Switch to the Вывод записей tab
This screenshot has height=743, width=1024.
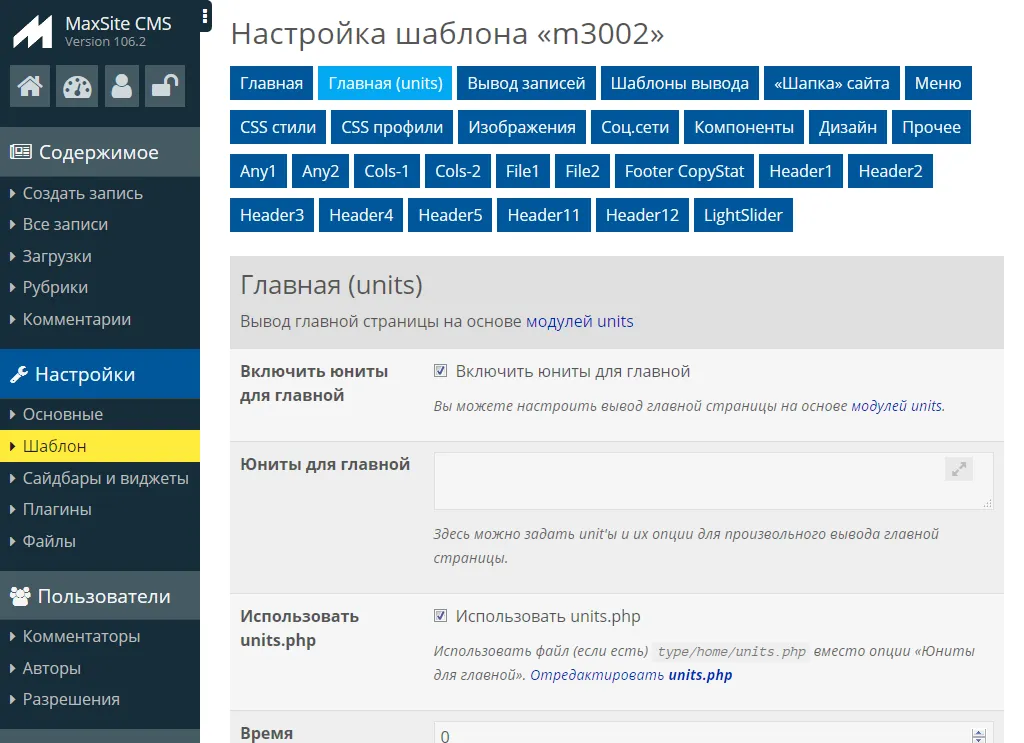[526, 83]
